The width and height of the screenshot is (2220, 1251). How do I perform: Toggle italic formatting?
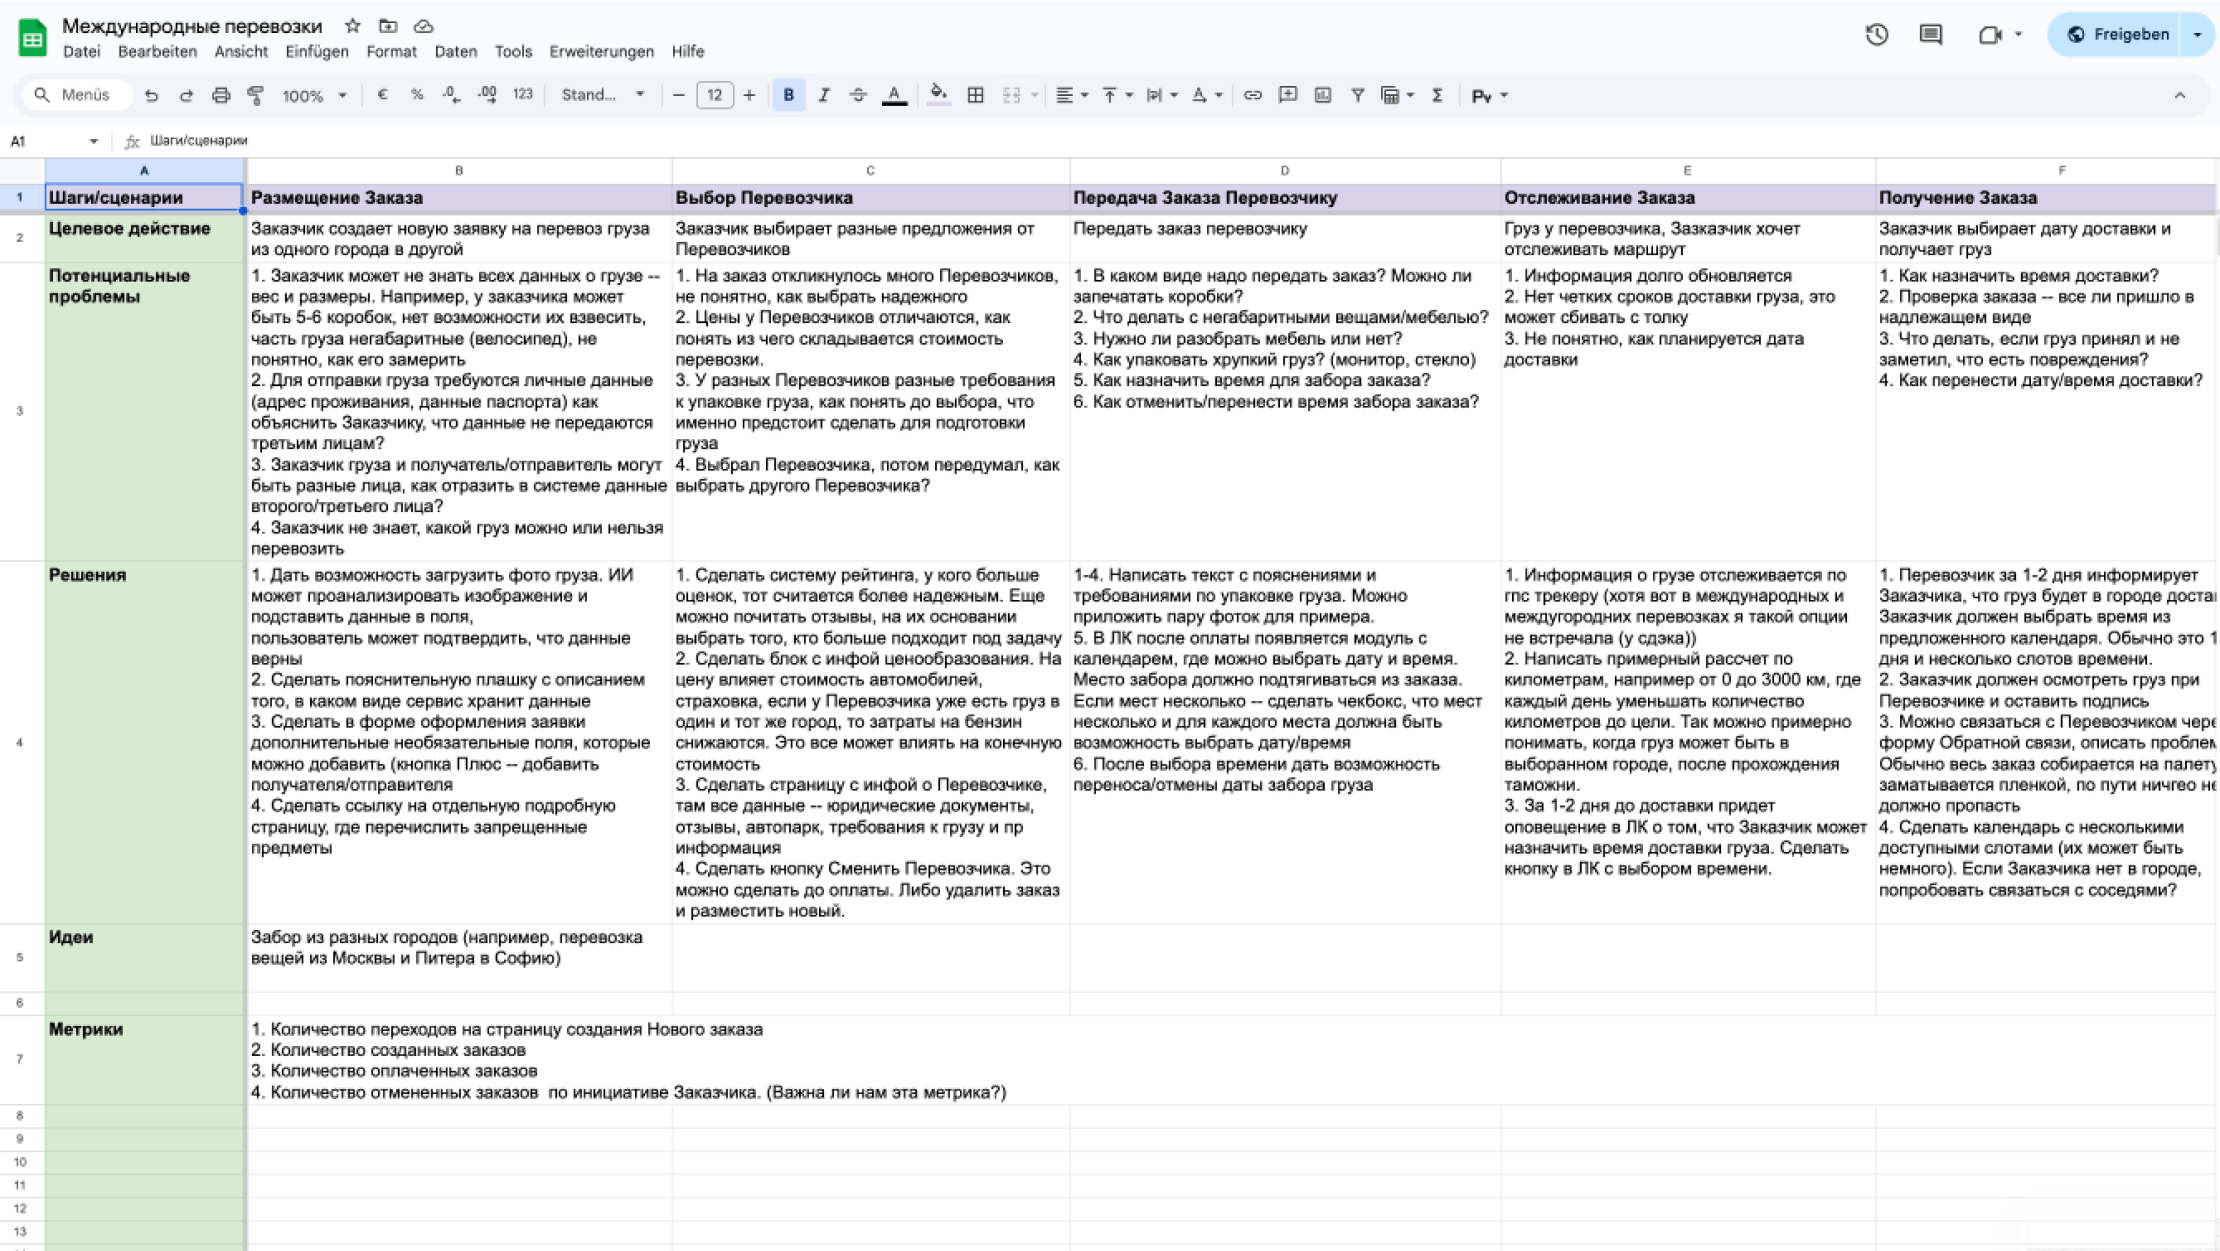click(x=823, y=95)
